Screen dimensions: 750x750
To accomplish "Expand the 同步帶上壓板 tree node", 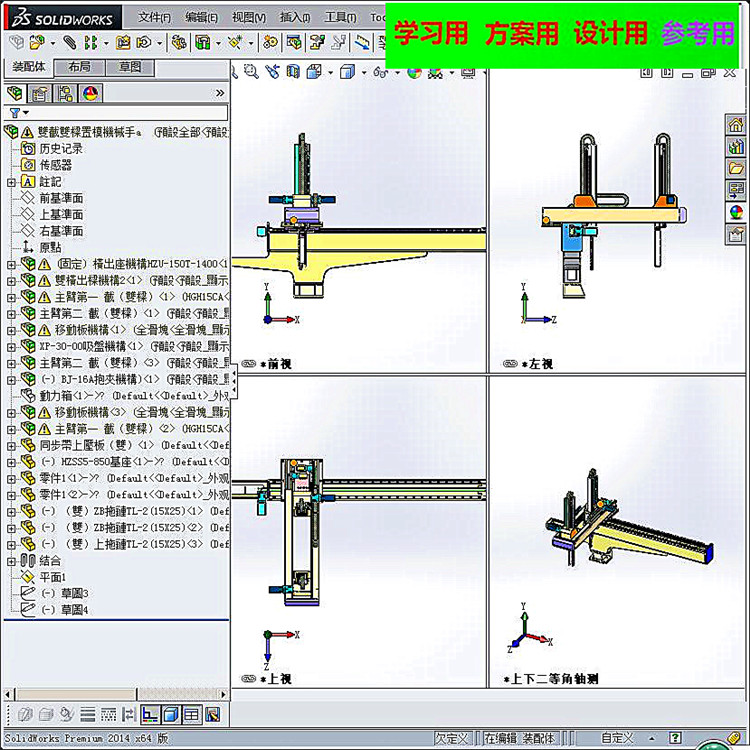I will 11,446.
